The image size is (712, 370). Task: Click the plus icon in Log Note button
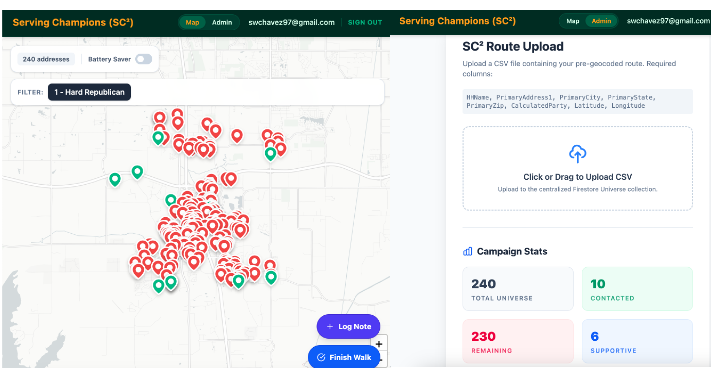(x=330, y=326)
